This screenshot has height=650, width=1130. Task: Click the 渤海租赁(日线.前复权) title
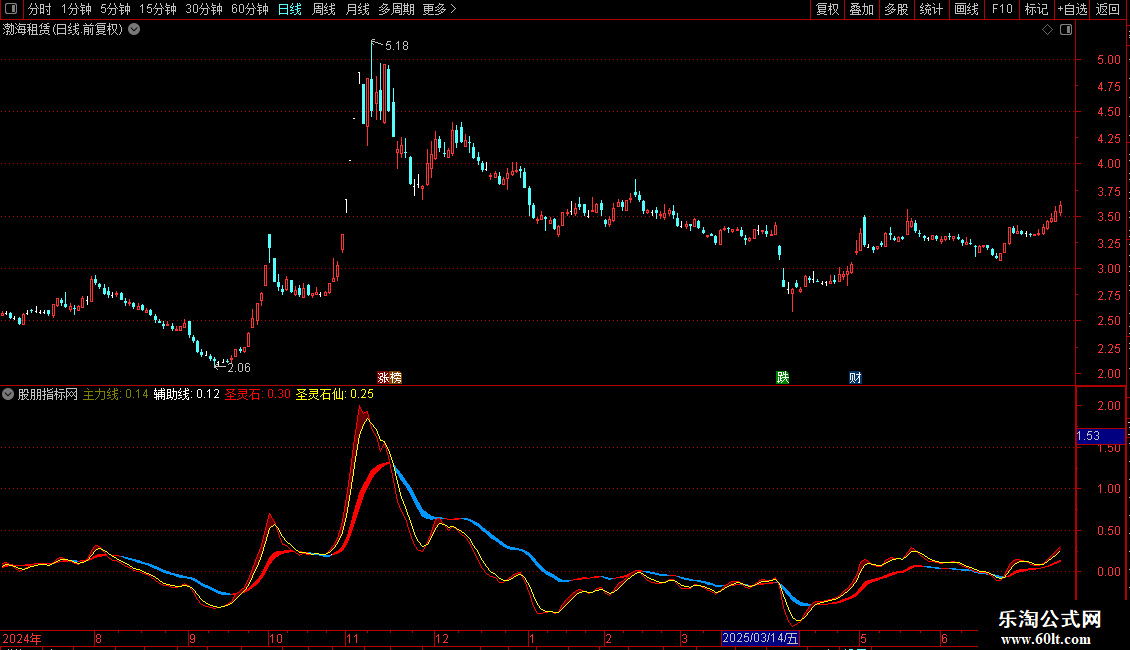pos(63,30)
